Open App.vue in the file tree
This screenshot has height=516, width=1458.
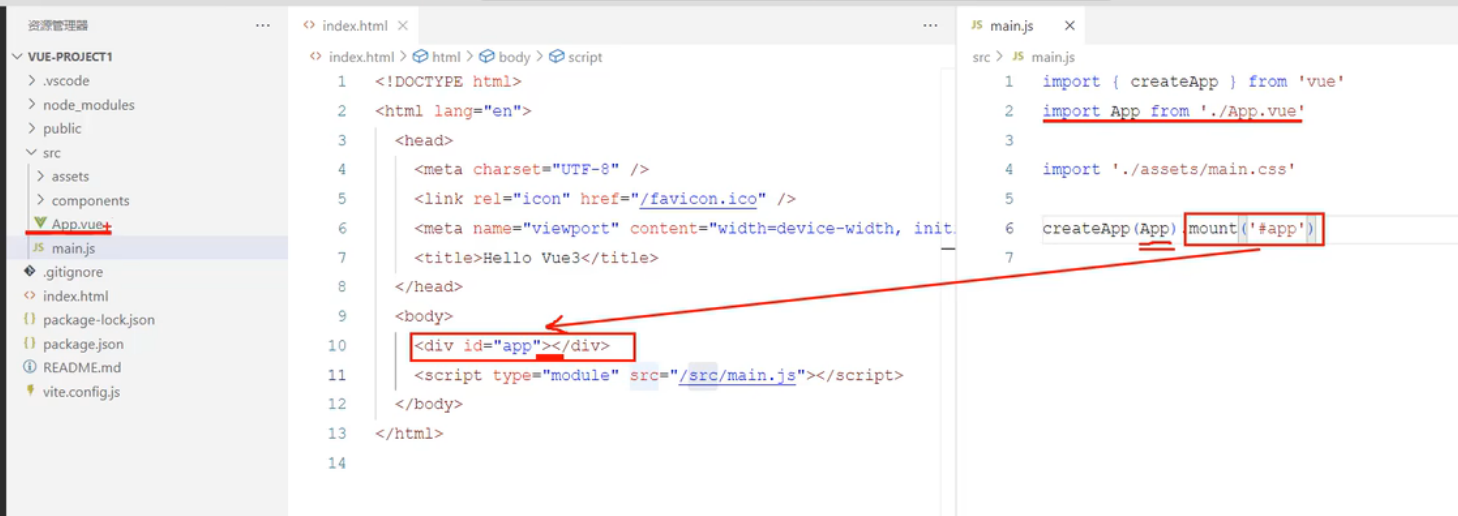pyautogui.click(x=78, y=224)
